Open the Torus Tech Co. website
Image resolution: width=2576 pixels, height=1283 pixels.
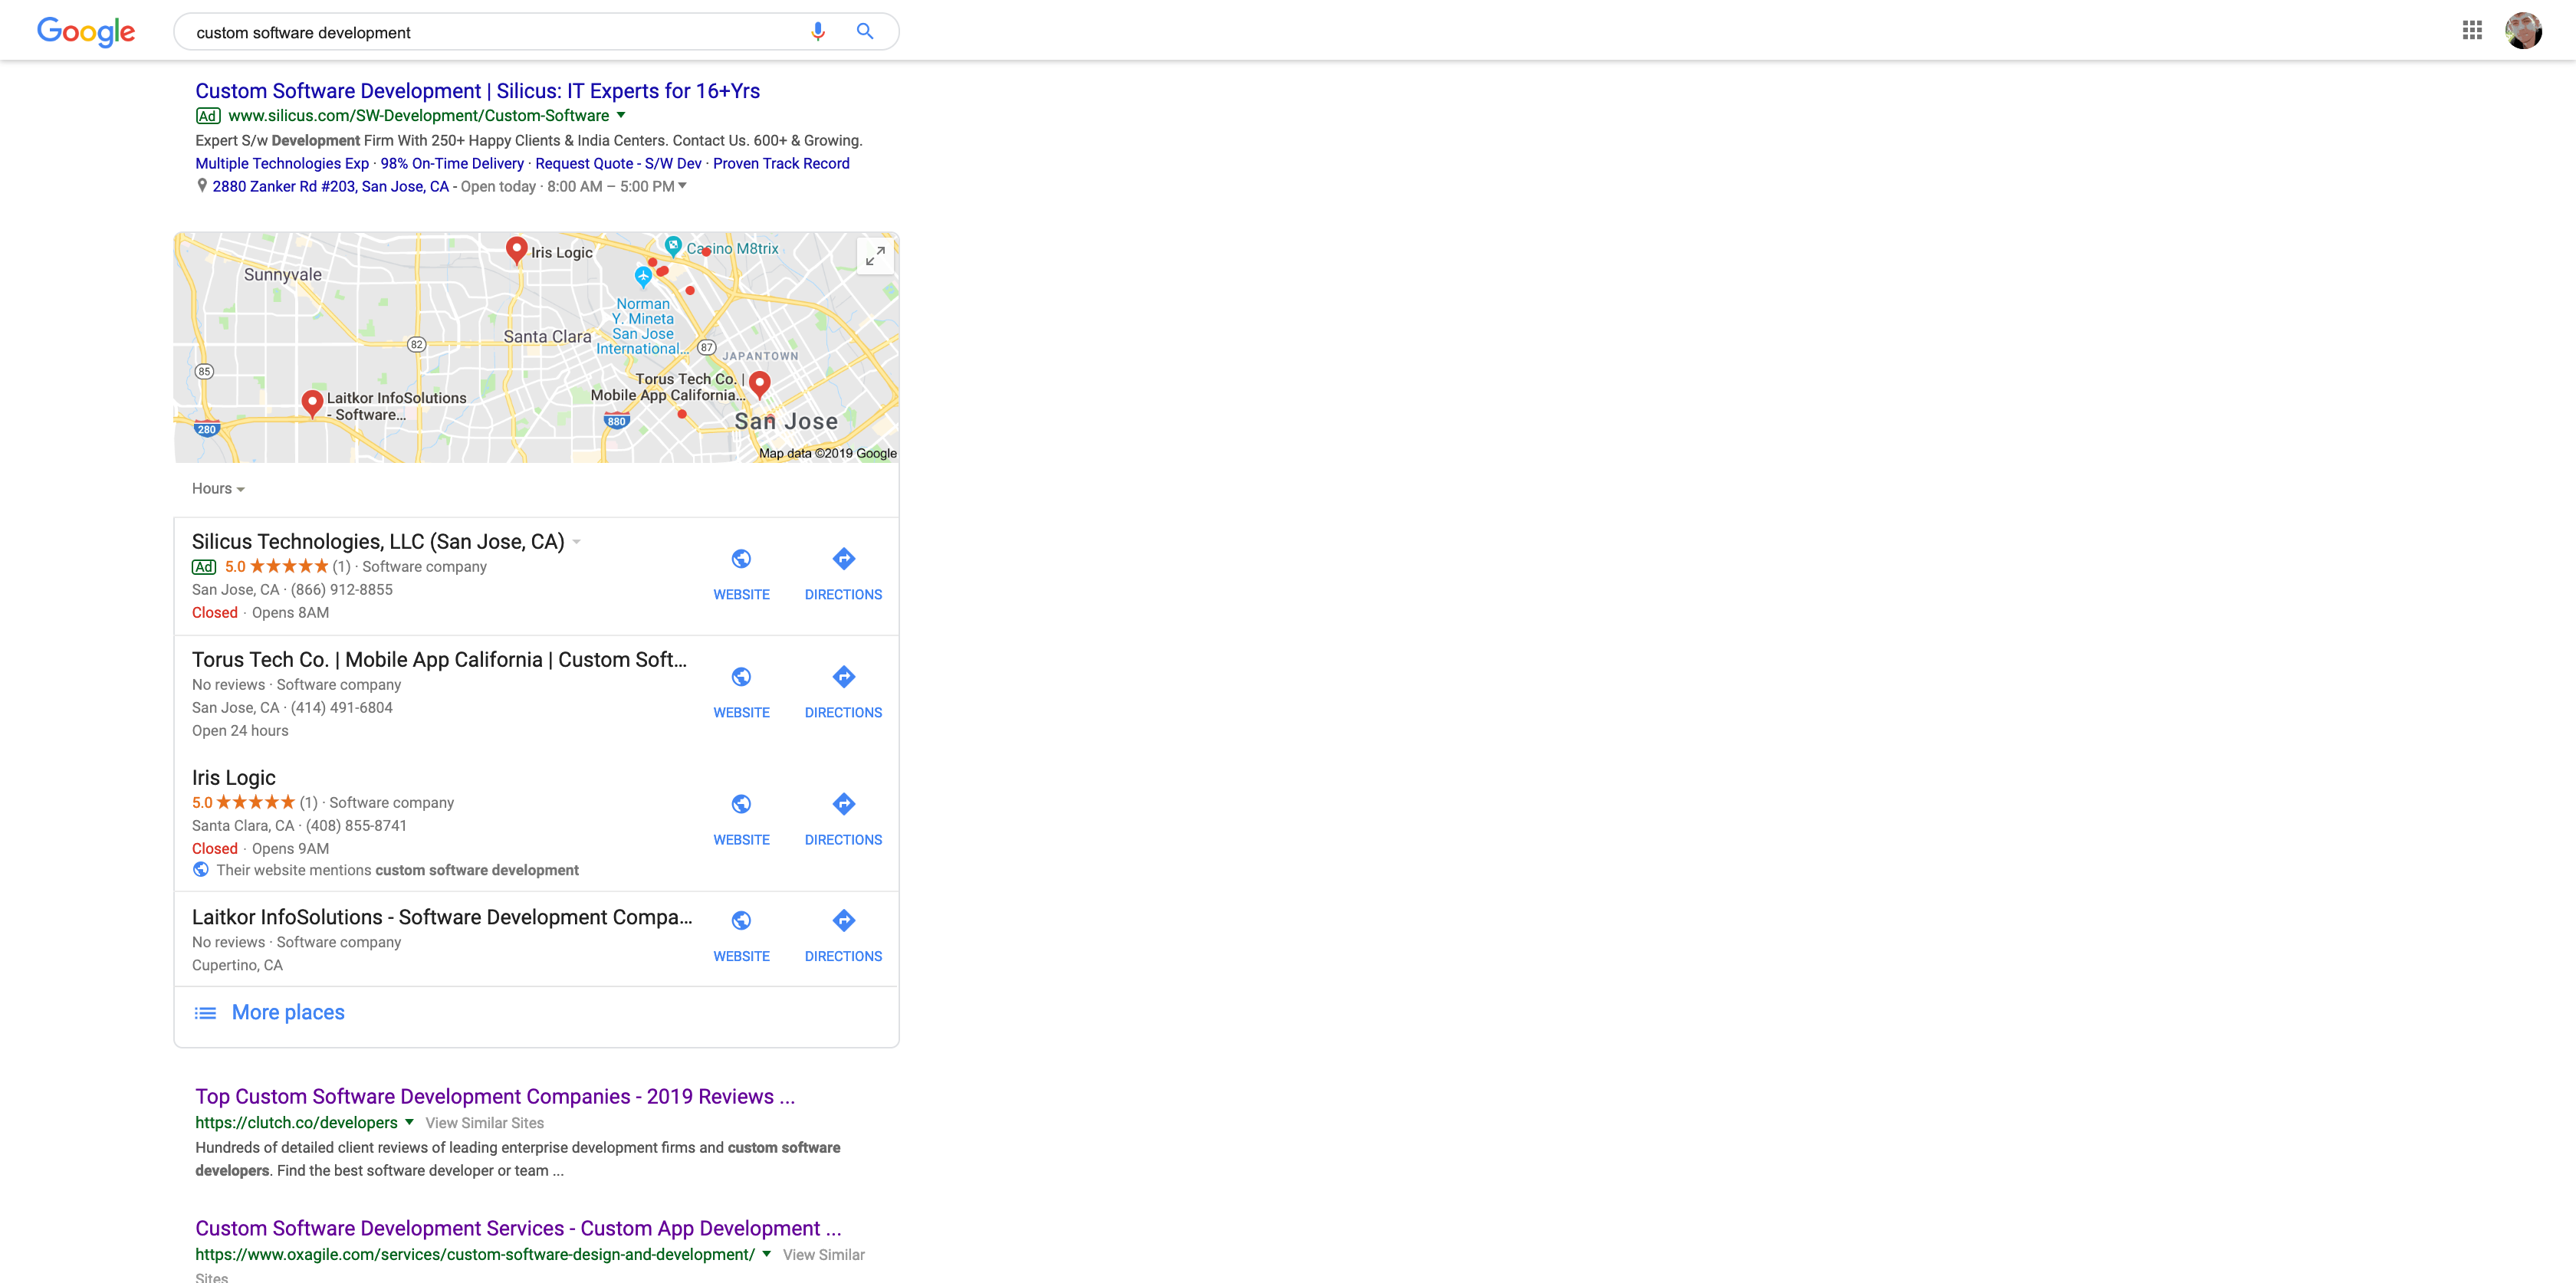(x=741, y=692)
